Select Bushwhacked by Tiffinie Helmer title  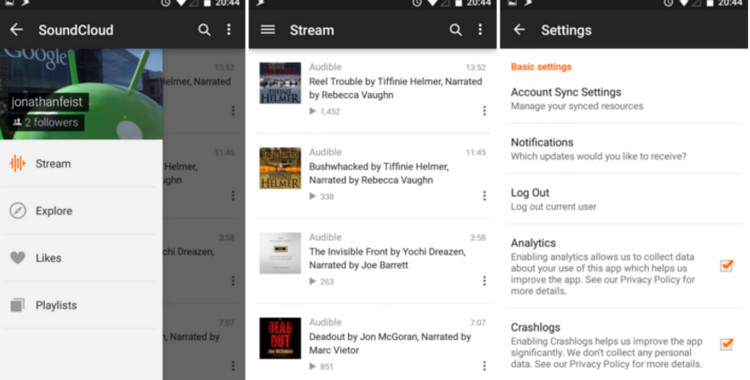coord(379,173)
